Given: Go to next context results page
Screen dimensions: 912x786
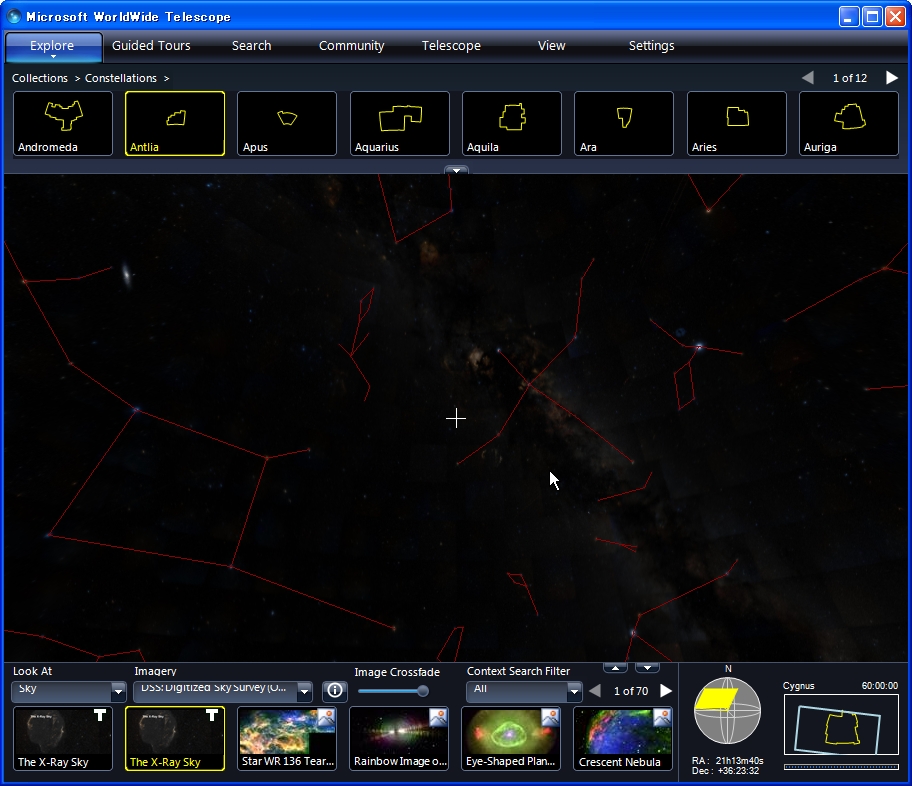Looking at the screenshot, I should [x=666, y=691].
